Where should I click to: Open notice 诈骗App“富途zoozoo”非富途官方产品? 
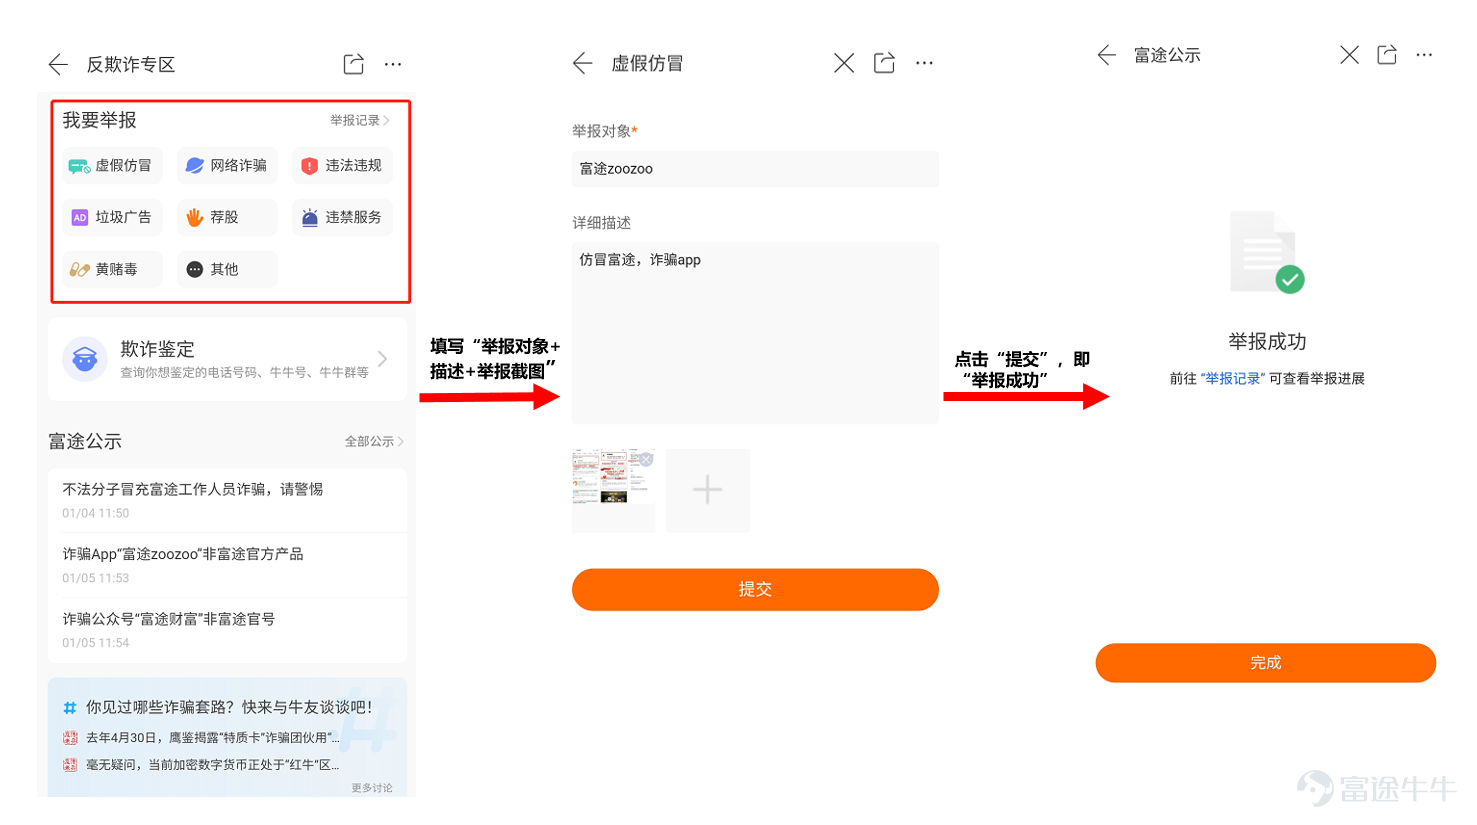[228, 565]
